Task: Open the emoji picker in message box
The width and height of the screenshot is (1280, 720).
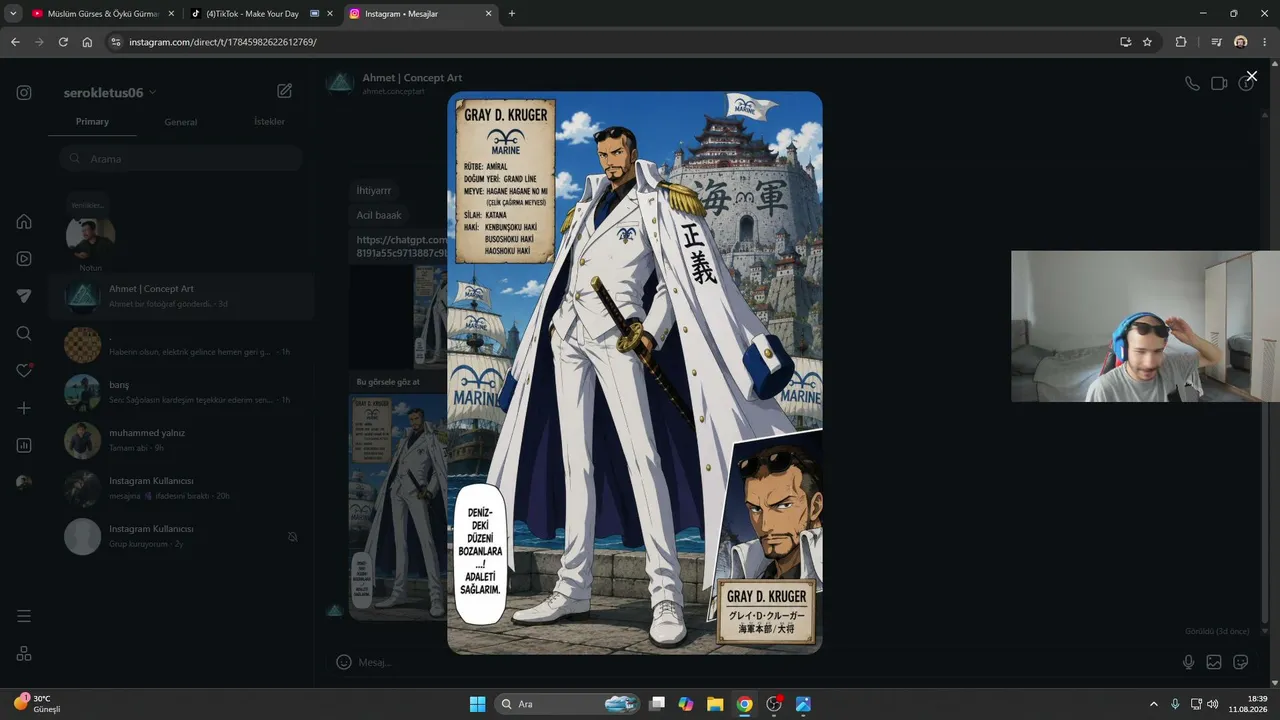Action: point(344,662)
